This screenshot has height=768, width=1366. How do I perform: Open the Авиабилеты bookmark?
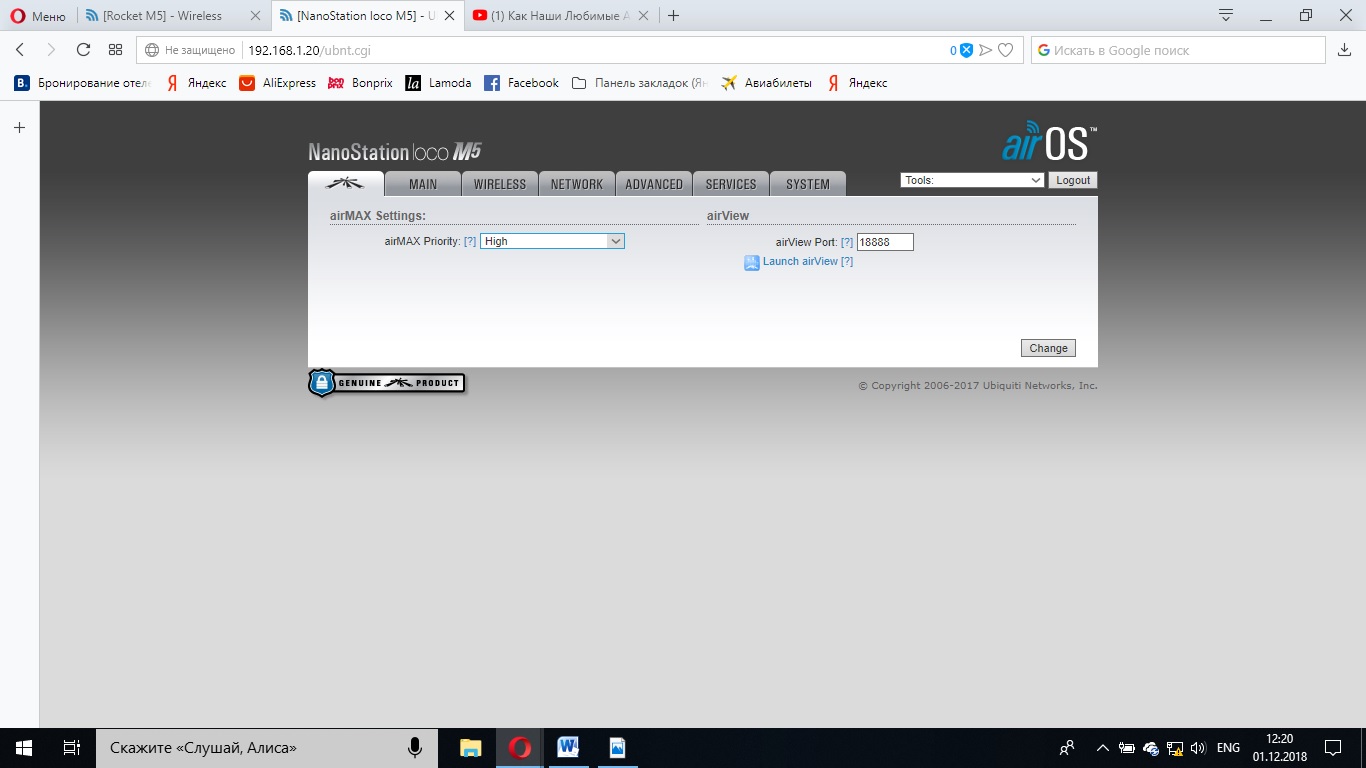tap(766, 83)
